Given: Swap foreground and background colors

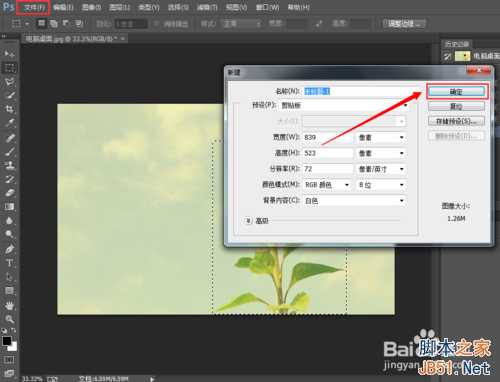Looking at the screenshot, I should pos(13,331).
